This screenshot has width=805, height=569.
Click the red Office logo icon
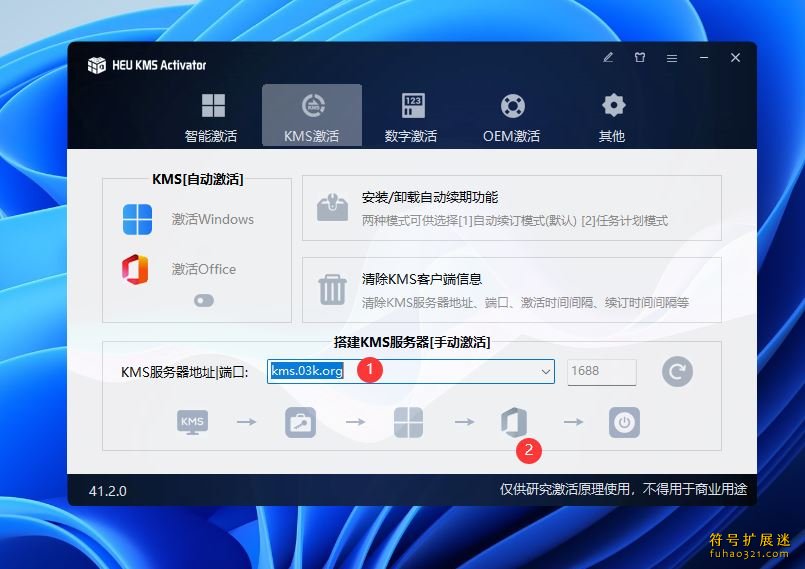(x=135, y=269)
